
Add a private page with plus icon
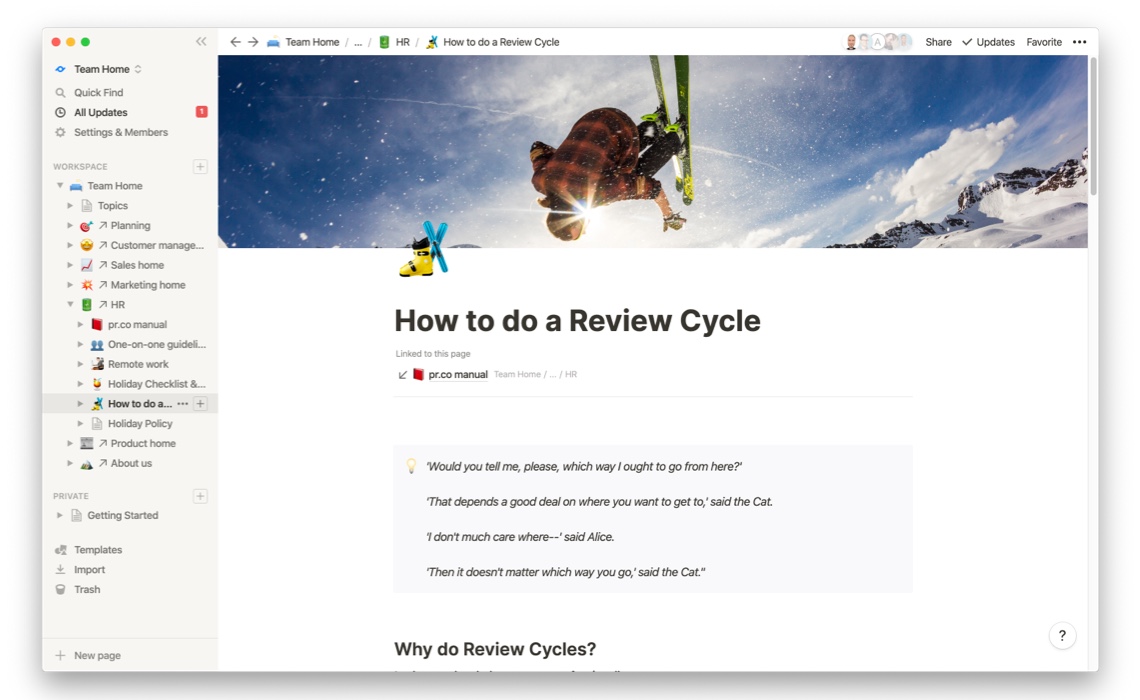click(x=200, y=496)
